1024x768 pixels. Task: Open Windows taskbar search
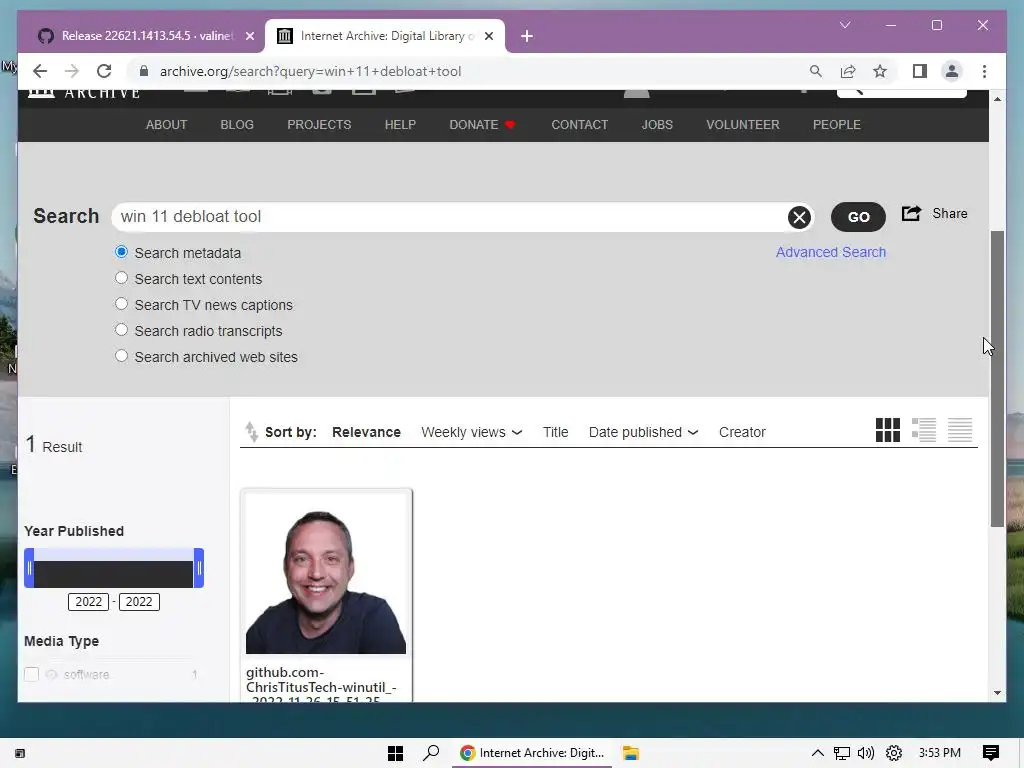coord(431,753)
